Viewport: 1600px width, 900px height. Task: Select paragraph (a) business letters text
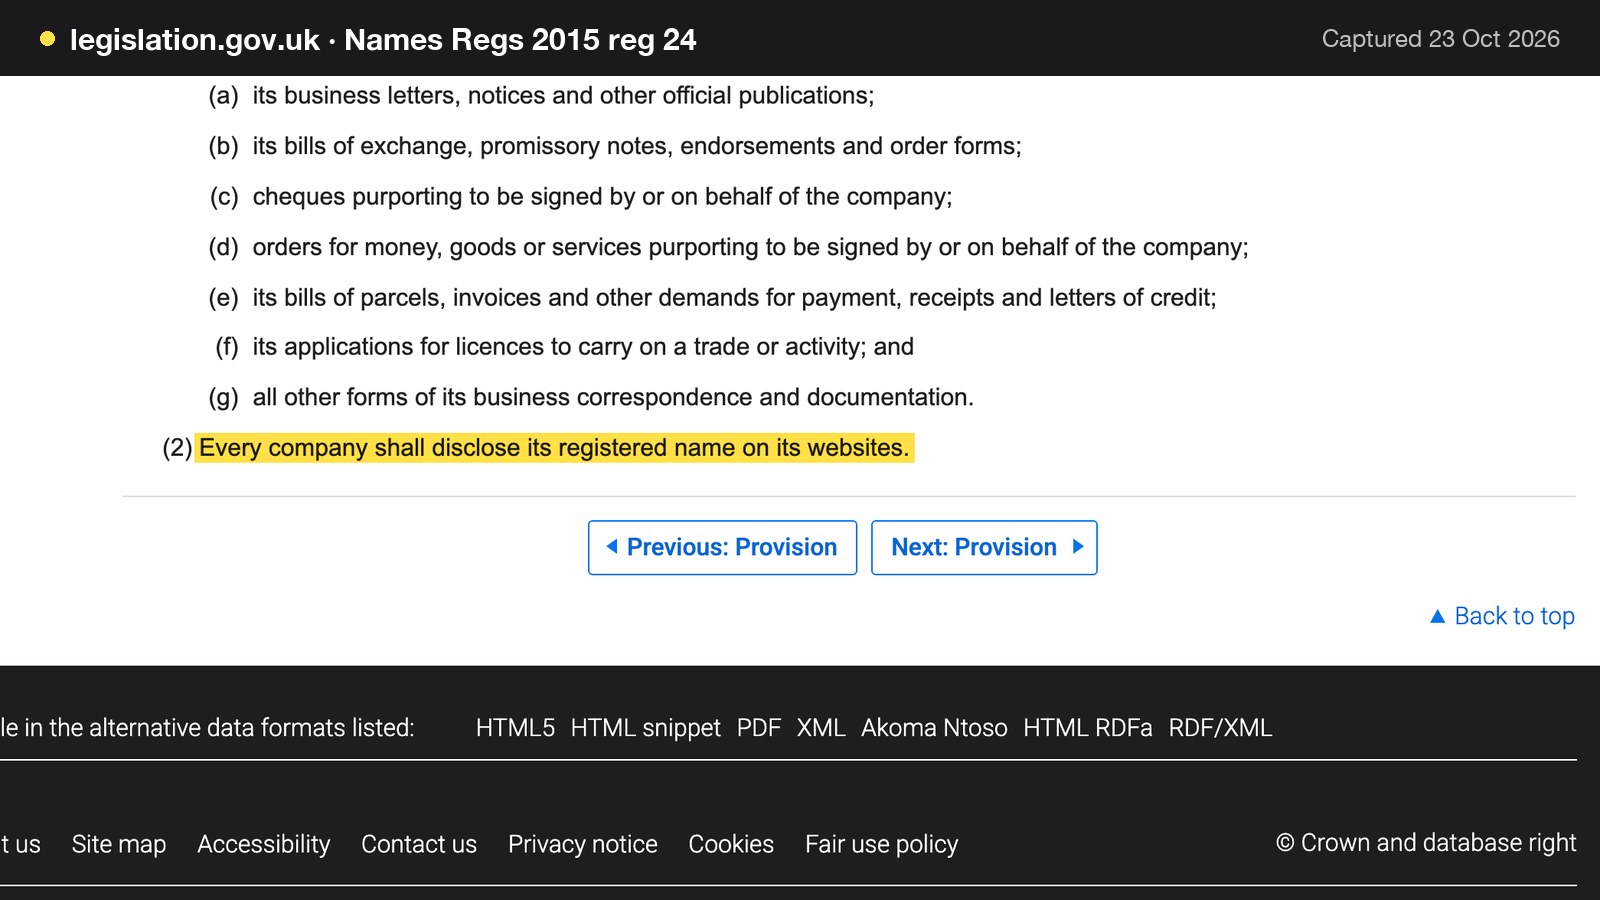click(x=563, y=96)
